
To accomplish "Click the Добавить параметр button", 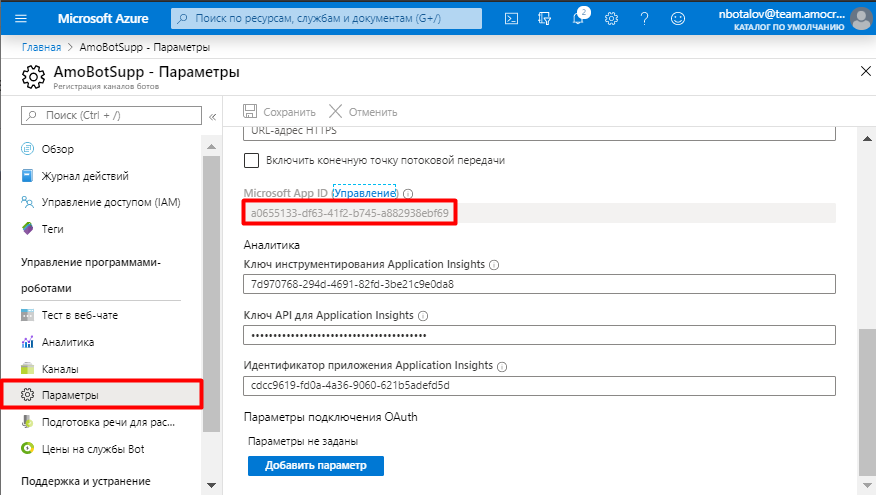I will [x=316, y=465].
